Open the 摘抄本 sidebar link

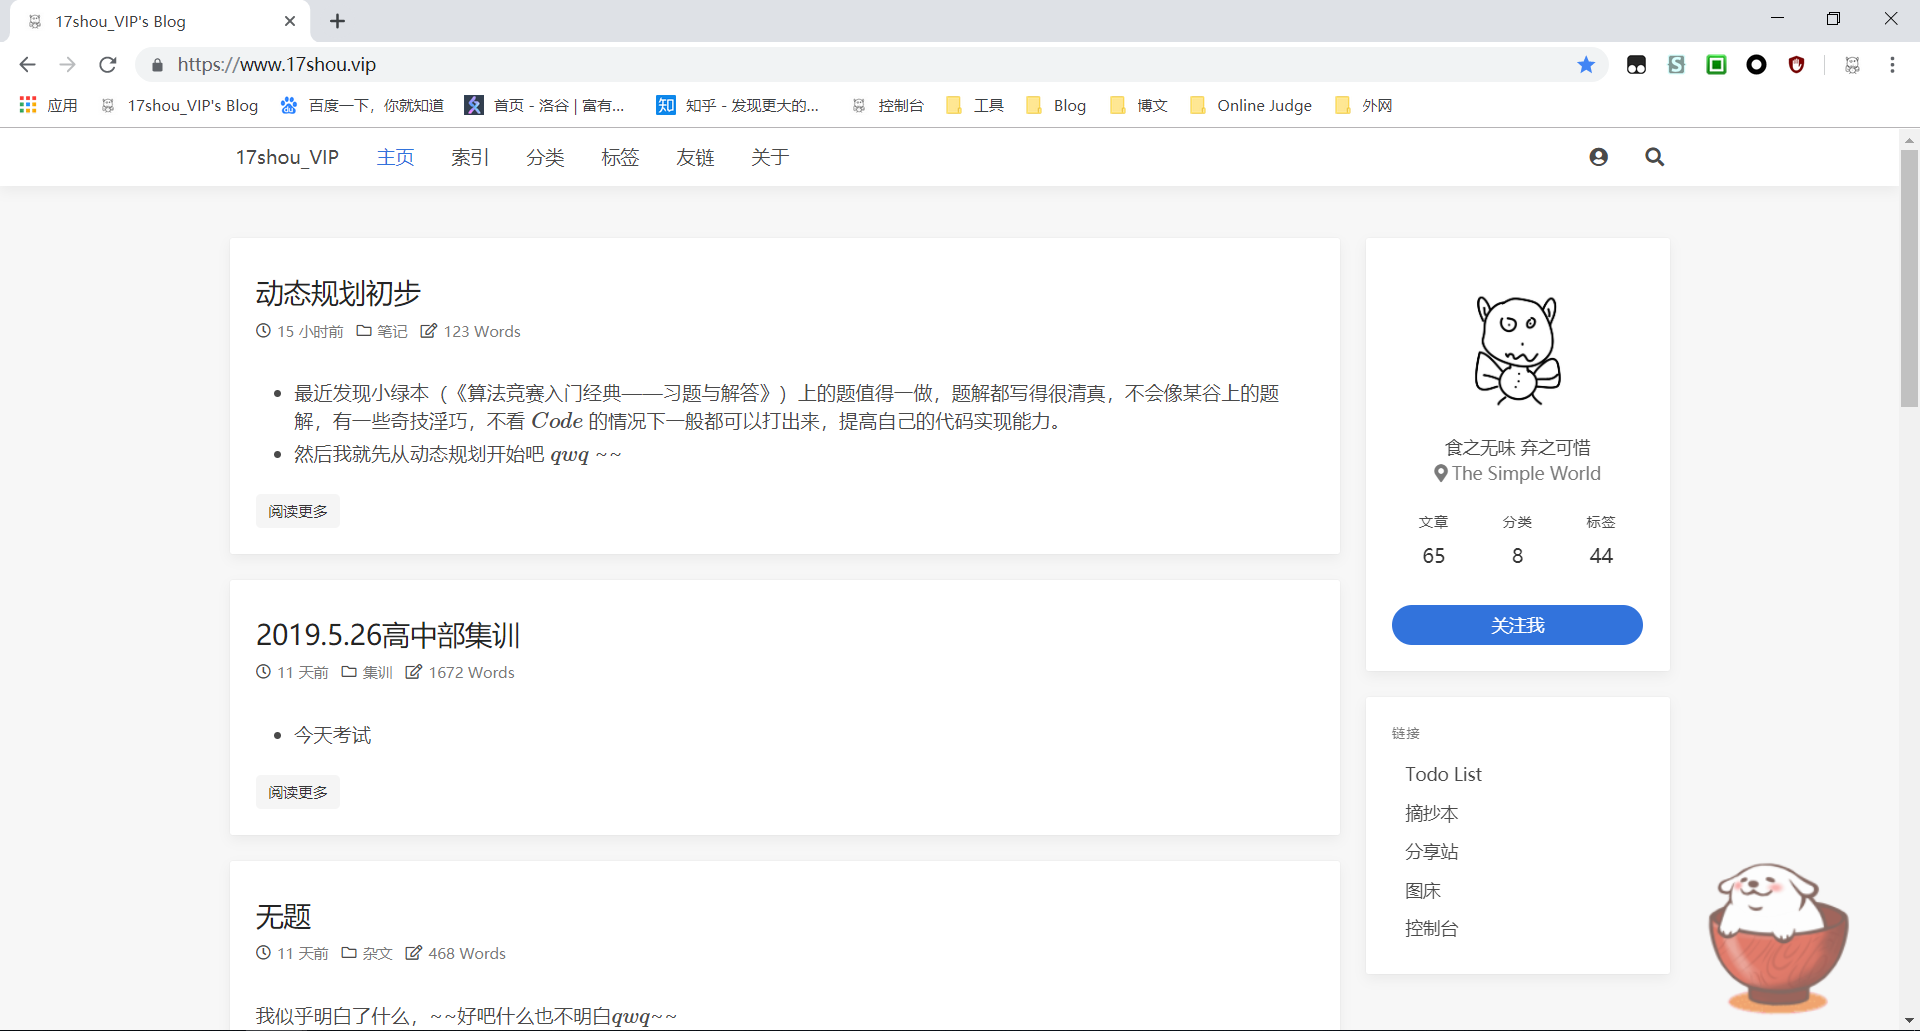[1432, 813]
